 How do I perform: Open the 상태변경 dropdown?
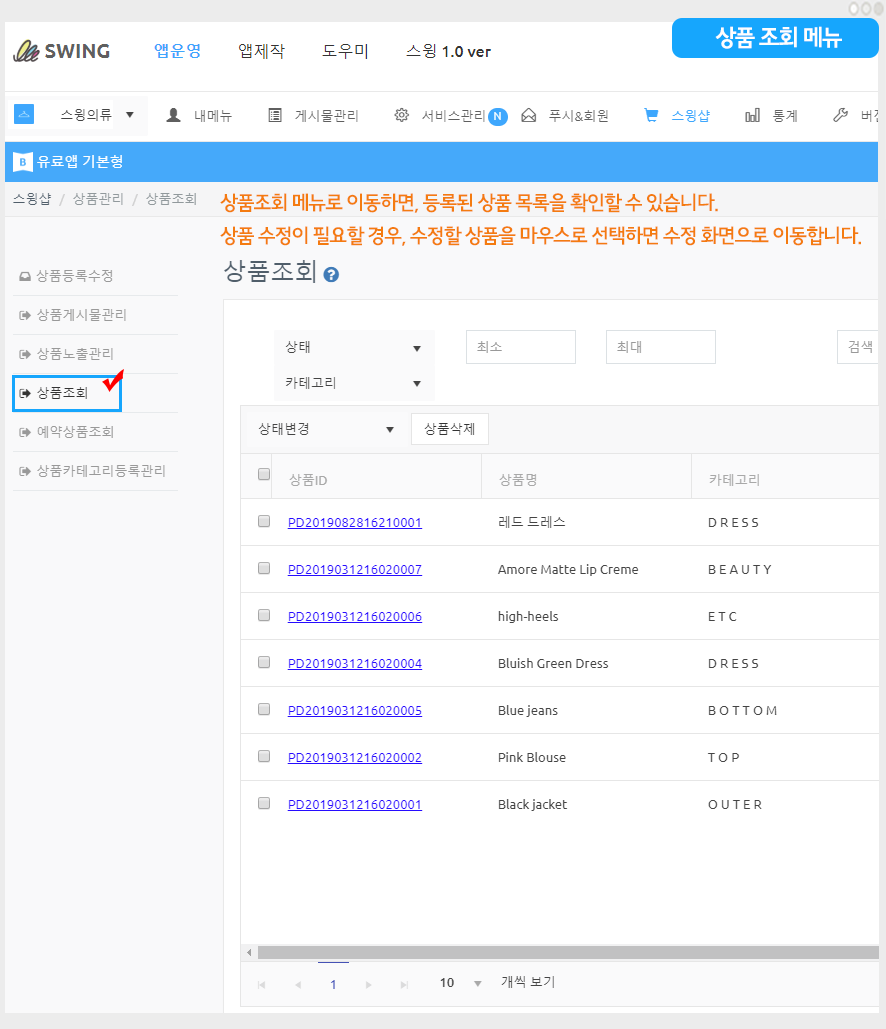pyautogui.click(x=328, y=429)
